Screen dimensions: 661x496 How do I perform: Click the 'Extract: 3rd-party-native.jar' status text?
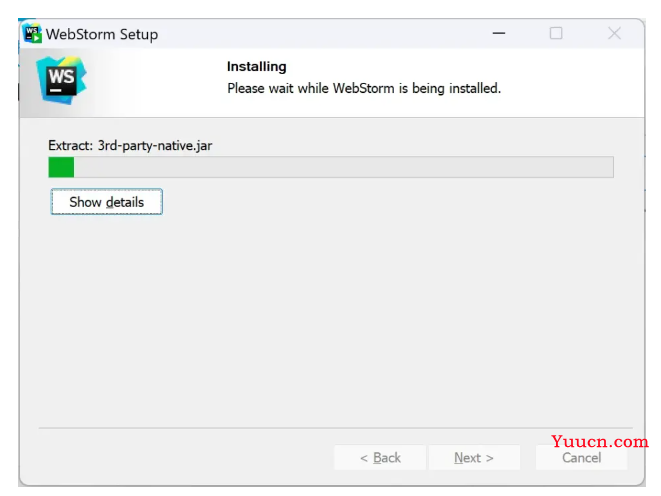(x=130, y=146)
